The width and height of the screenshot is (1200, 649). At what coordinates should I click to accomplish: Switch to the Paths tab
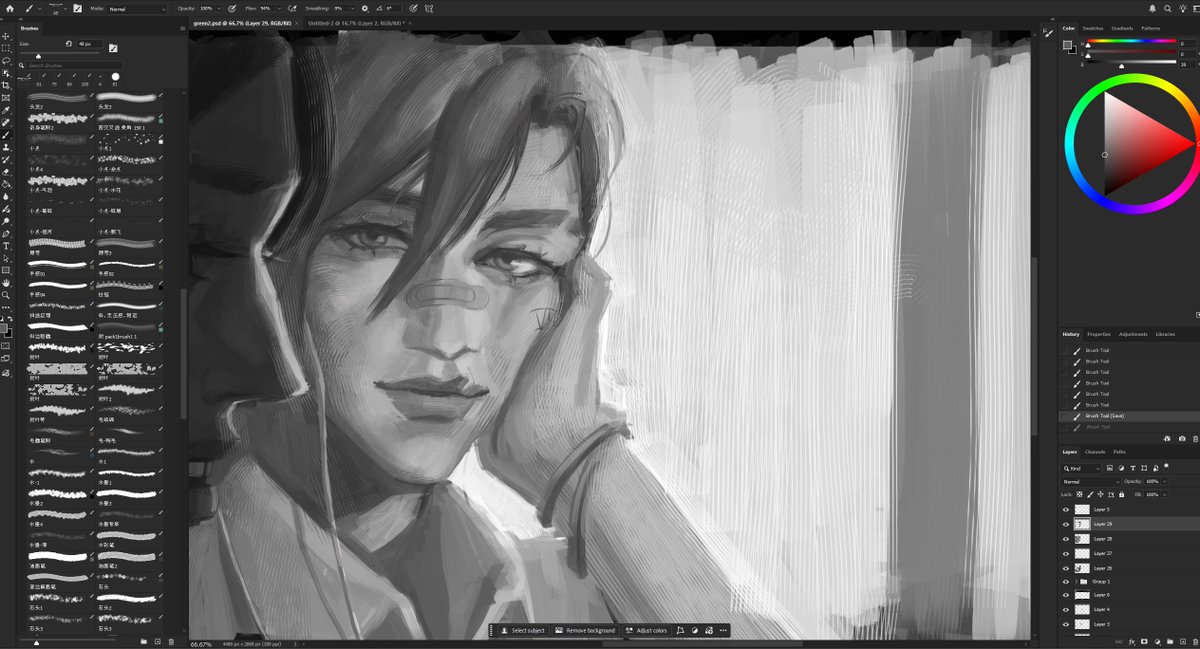[x=1119, y=452]
